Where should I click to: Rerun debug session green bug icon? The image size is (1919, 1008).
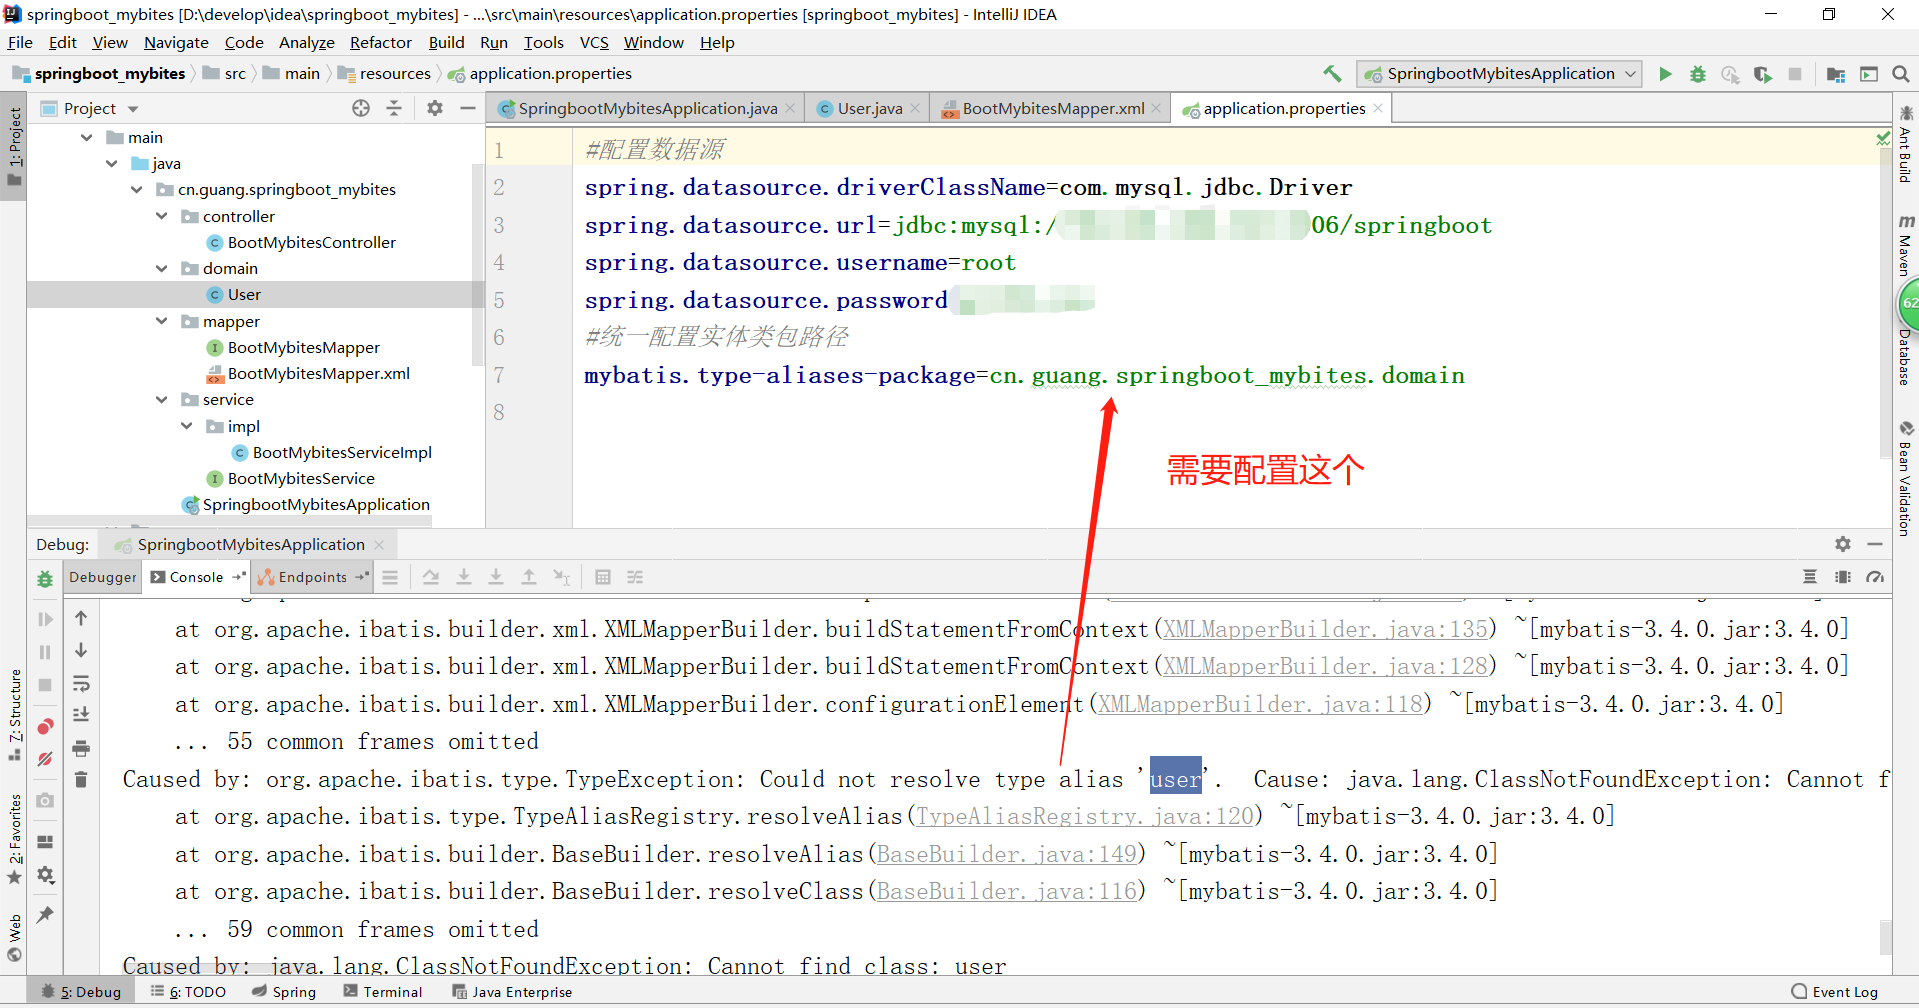[45, 579]
